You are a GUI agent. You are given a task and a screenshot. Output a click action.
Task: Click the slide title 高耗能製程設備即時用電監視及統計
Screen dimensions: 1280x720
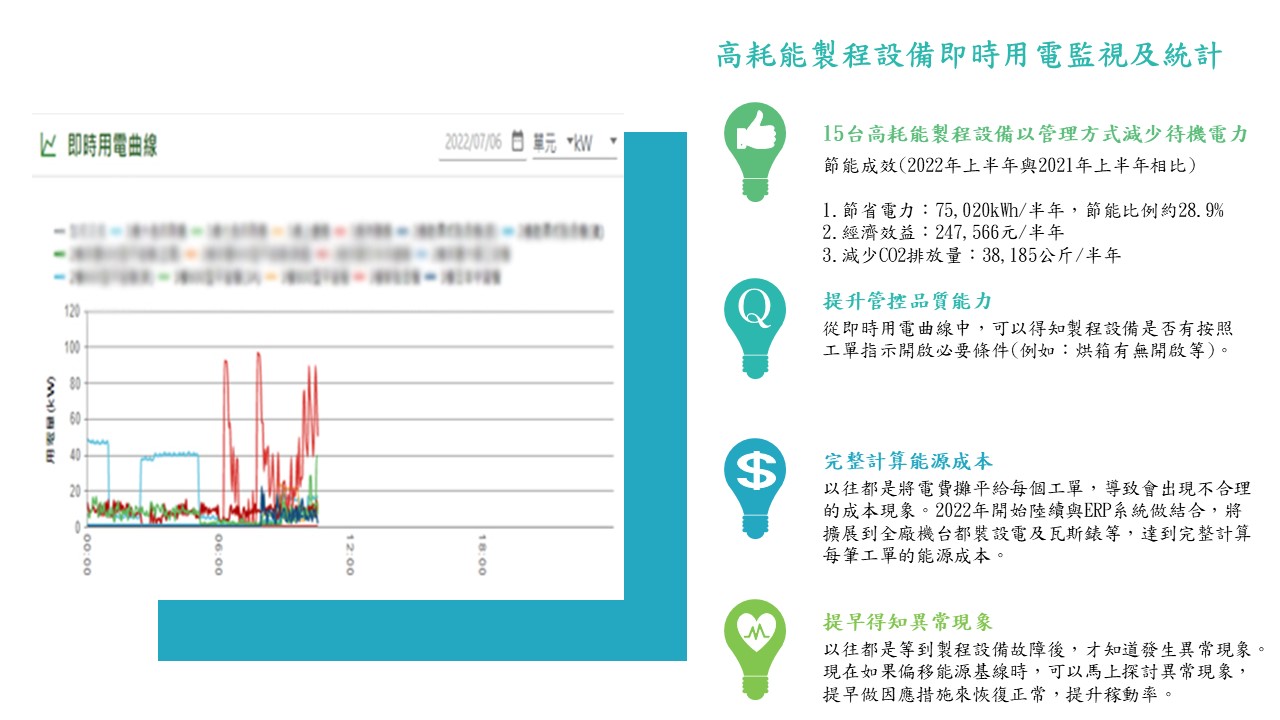[969, 55]
